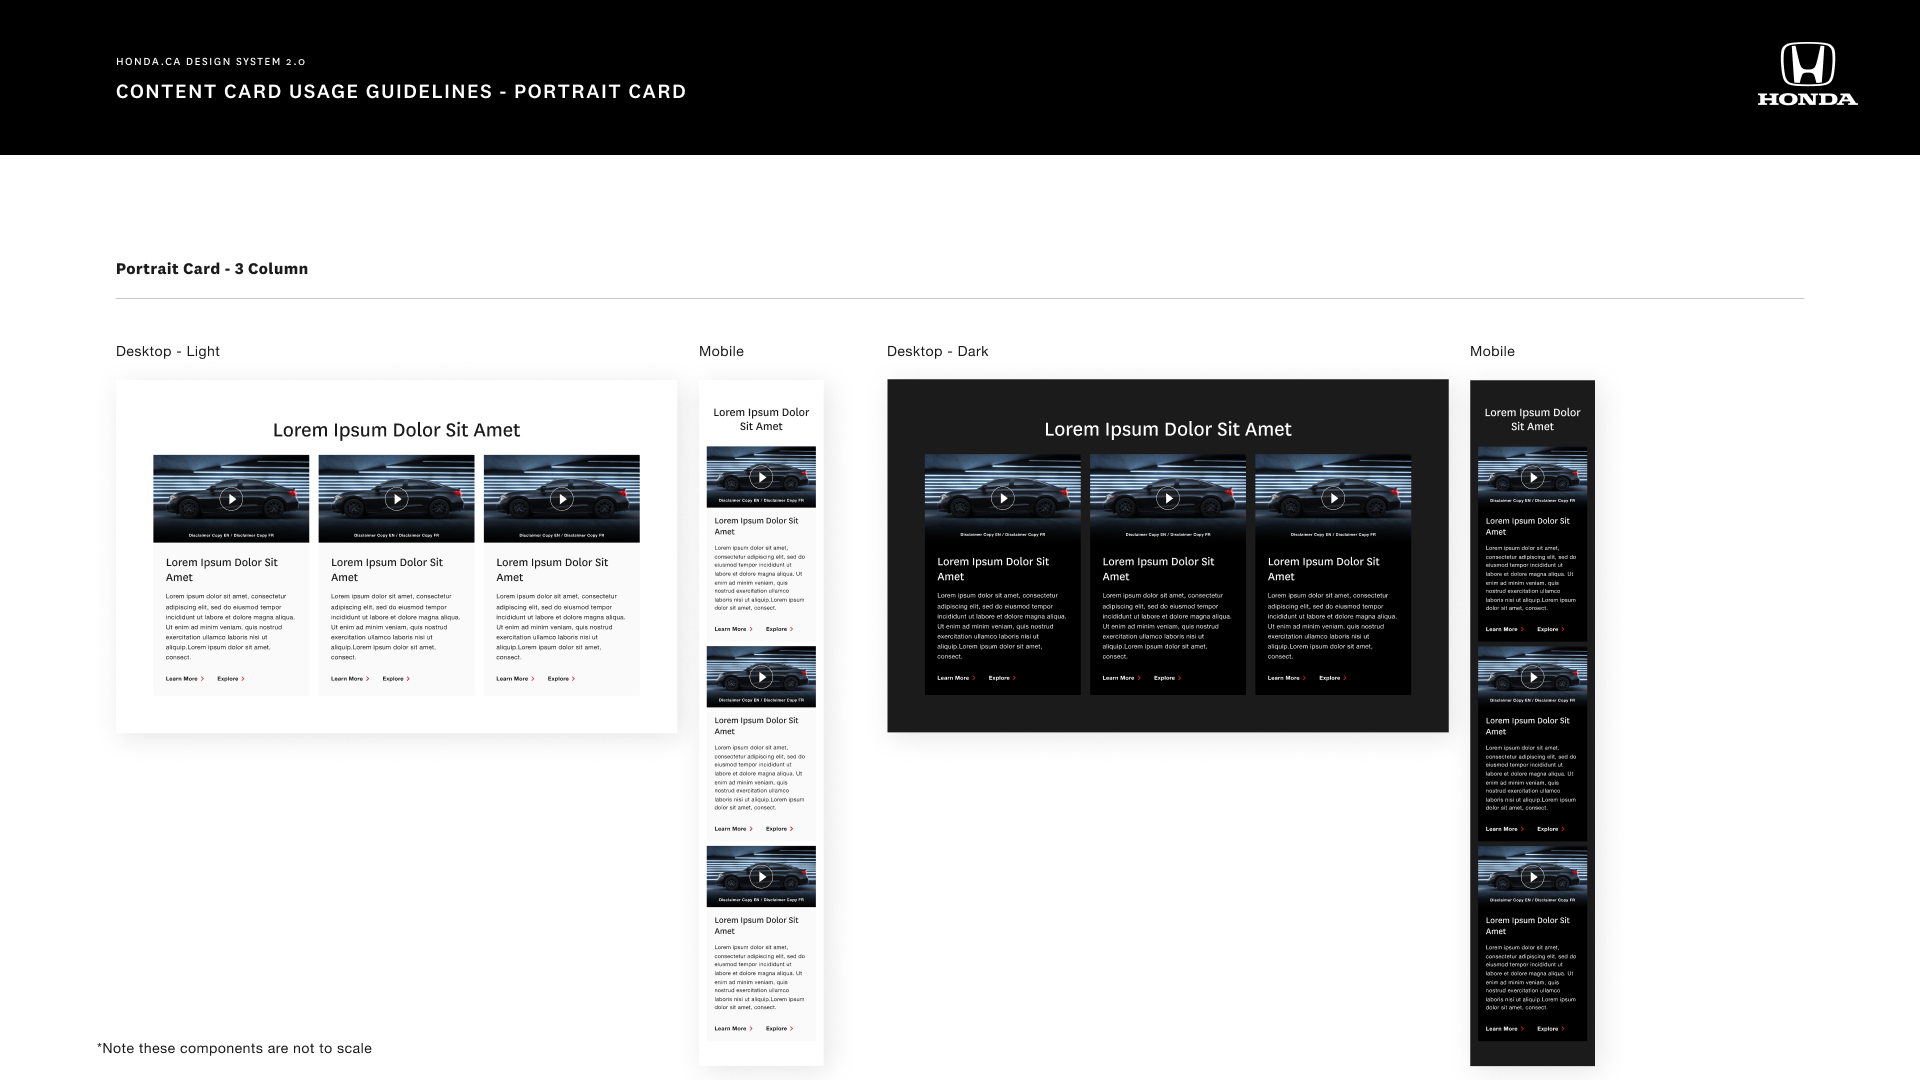Play video on right card in Desktop Dark
Image resolution: width=1920 pixels, height=1080 pixels.
(x=1333, y=498)
